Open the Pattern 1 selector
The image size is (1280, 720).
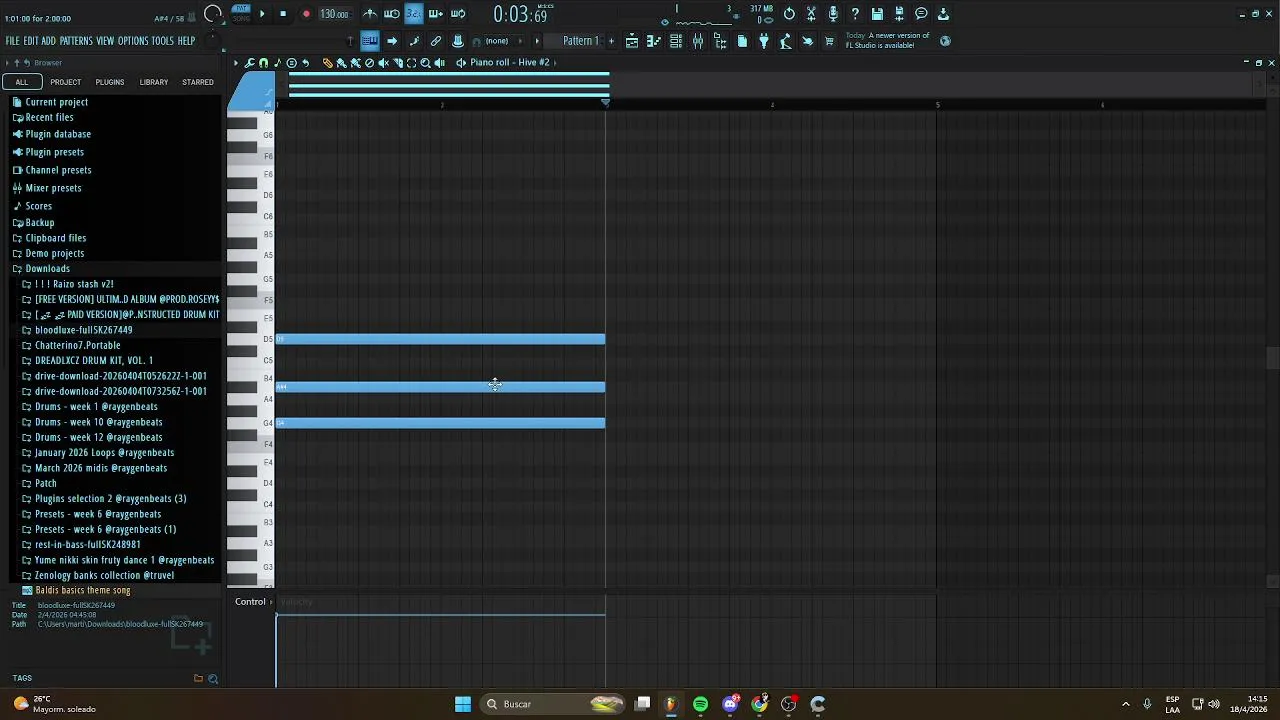click(580, 41)
